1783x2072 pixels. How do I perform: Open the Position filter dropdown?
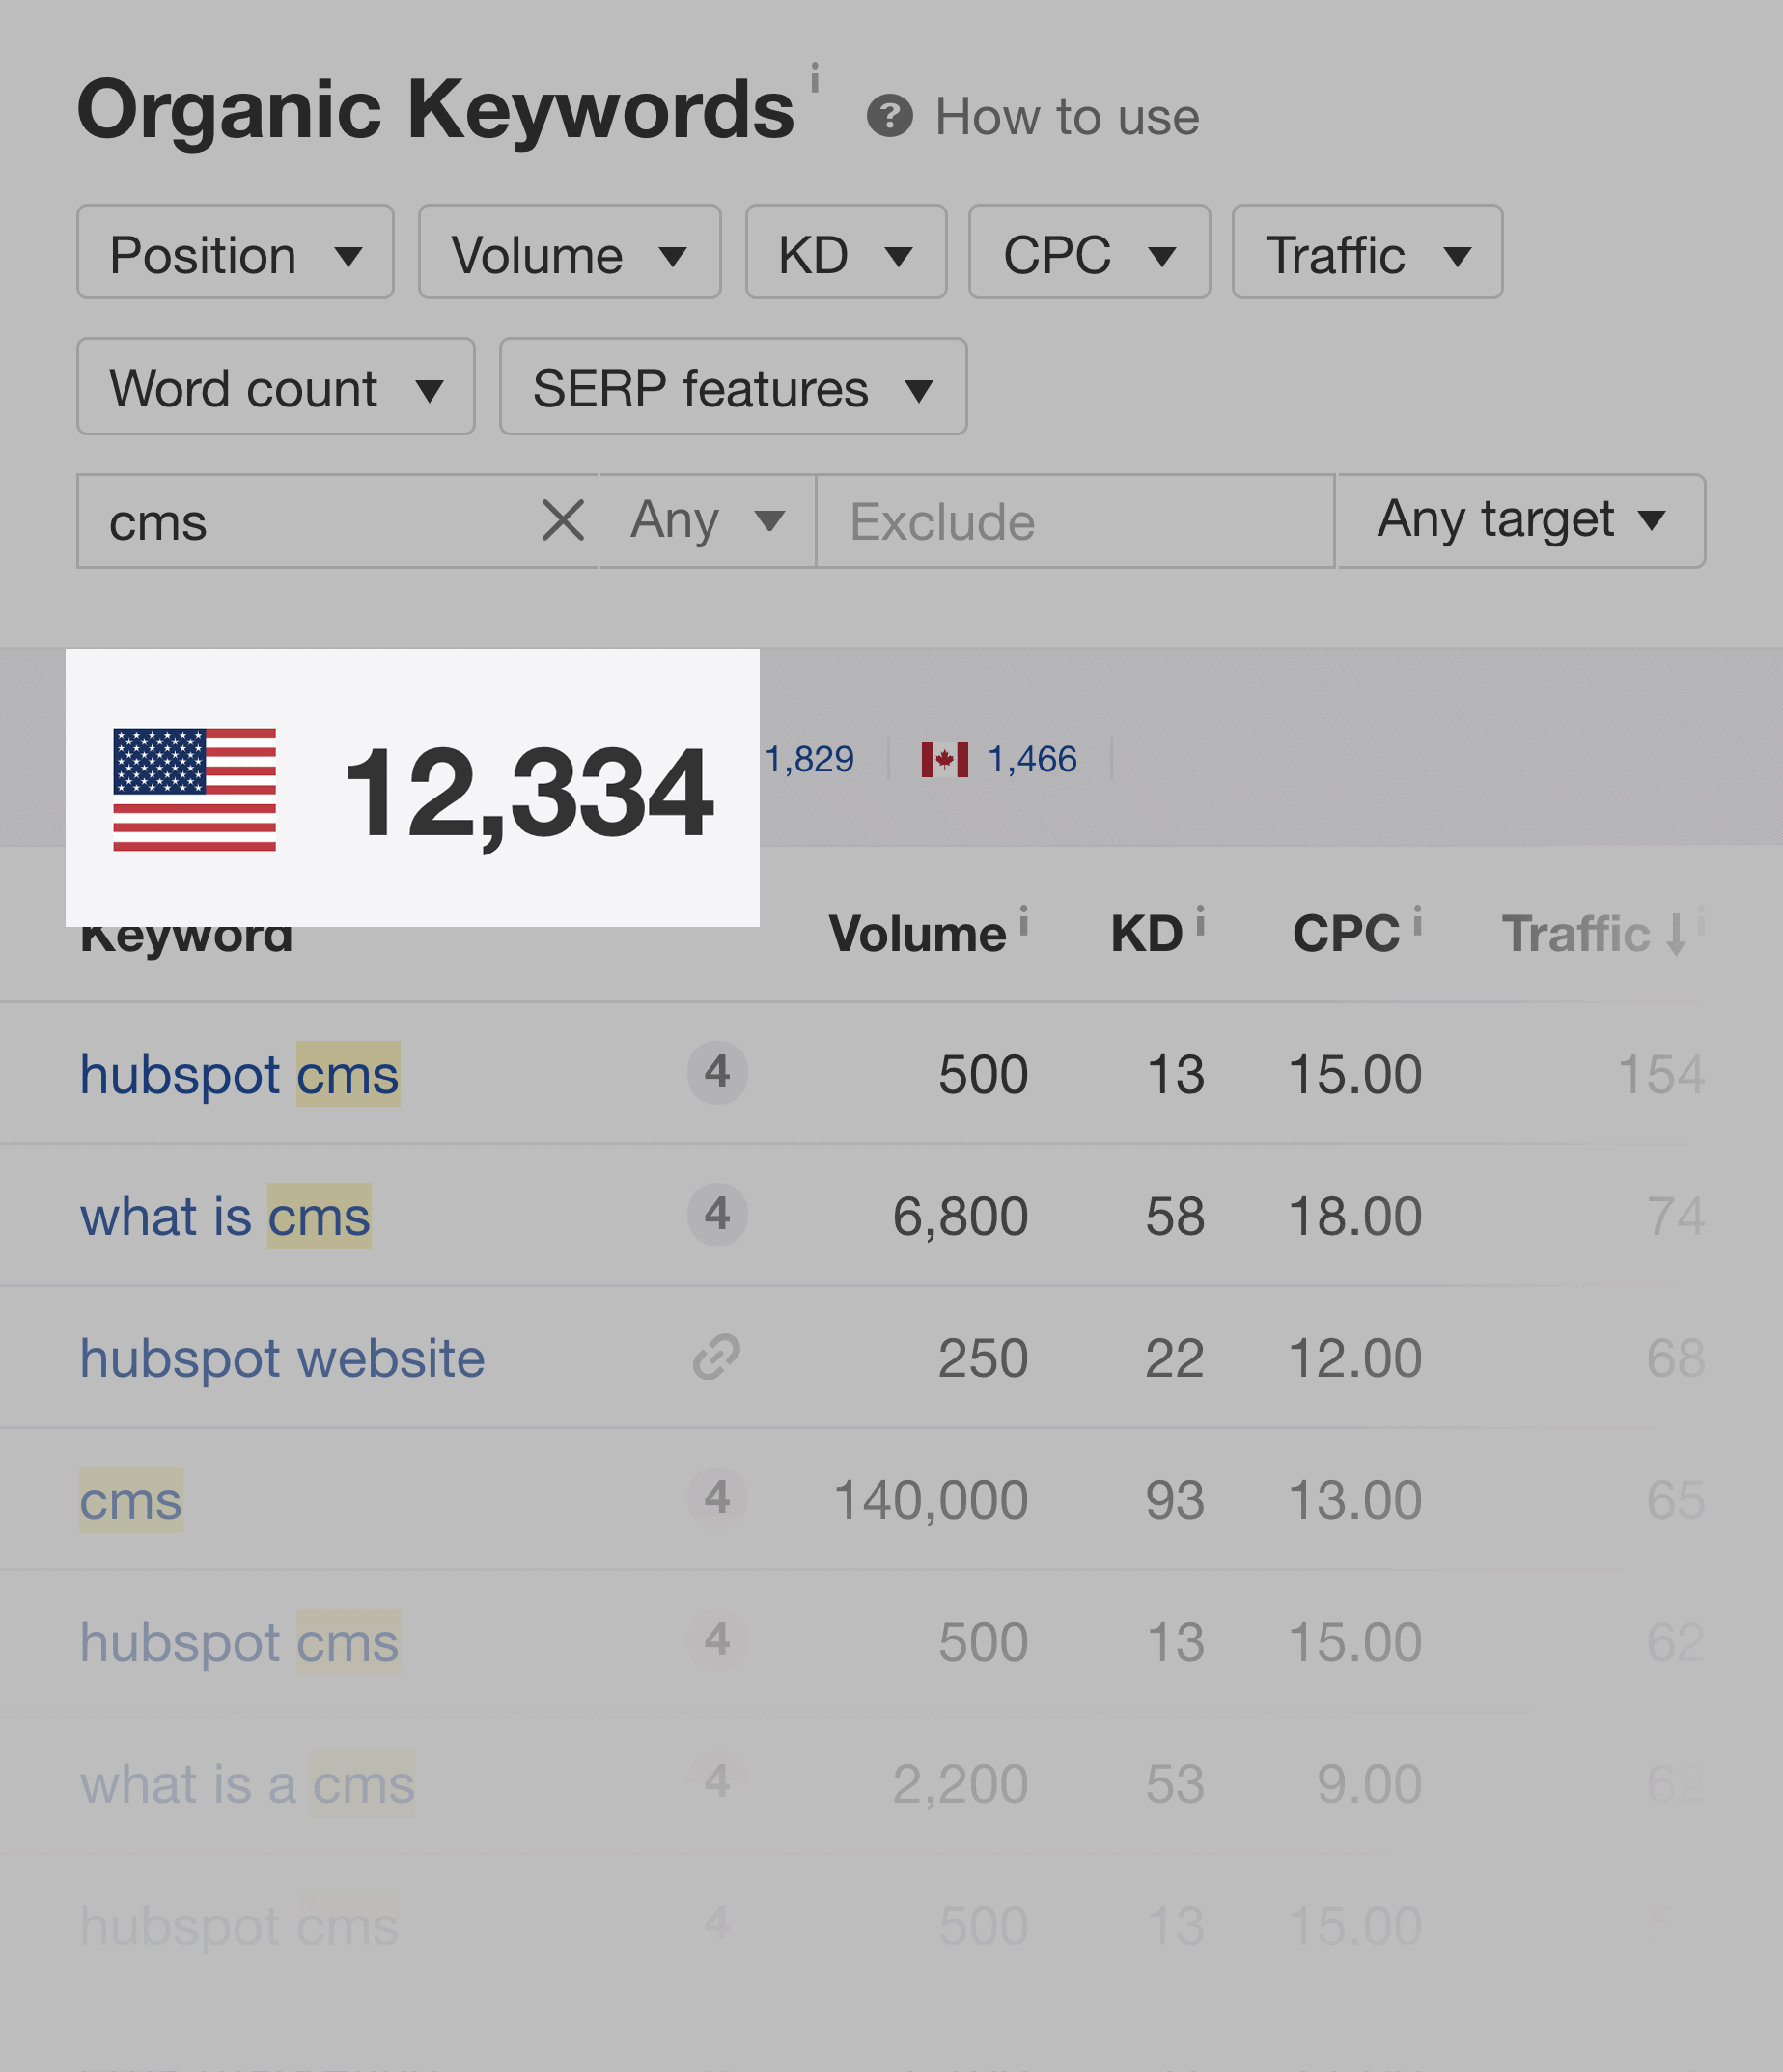pos(235,252)
